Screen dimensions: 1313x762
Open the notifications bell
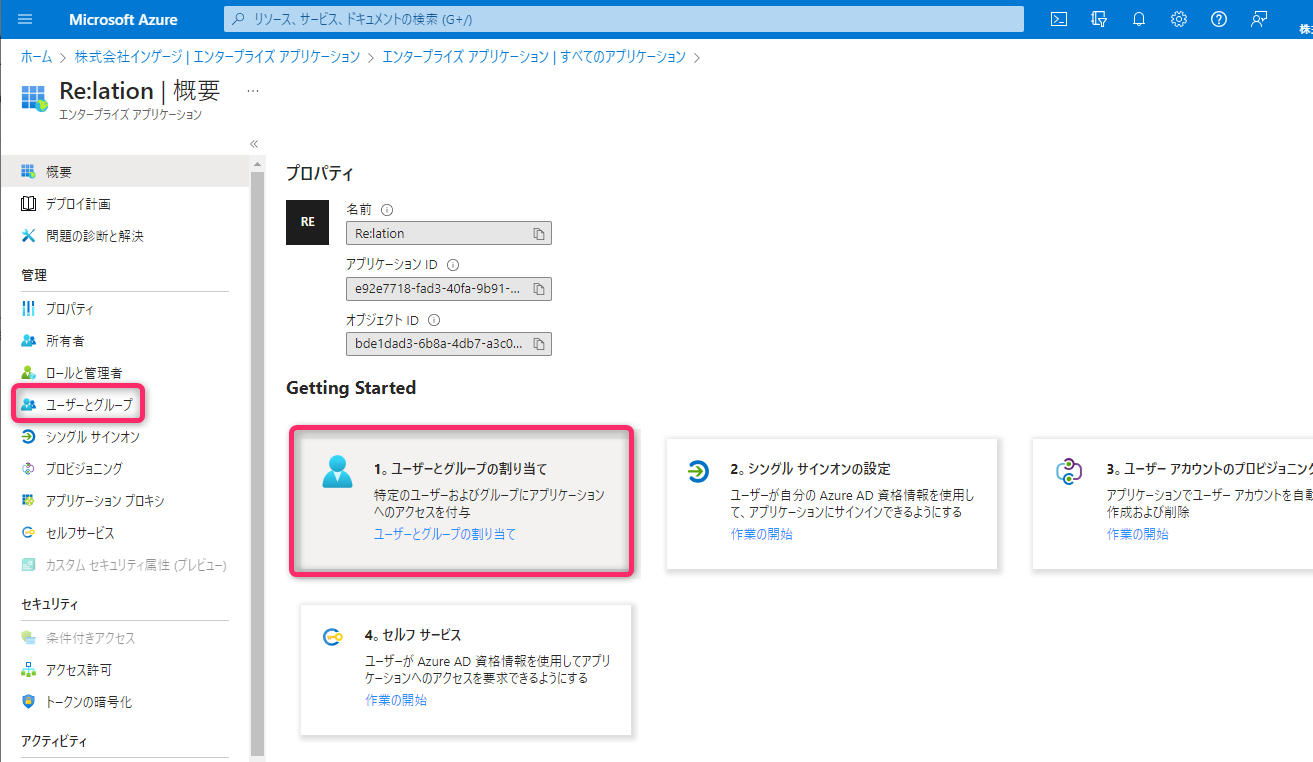pyautogui.click(x=1139, y=19)
